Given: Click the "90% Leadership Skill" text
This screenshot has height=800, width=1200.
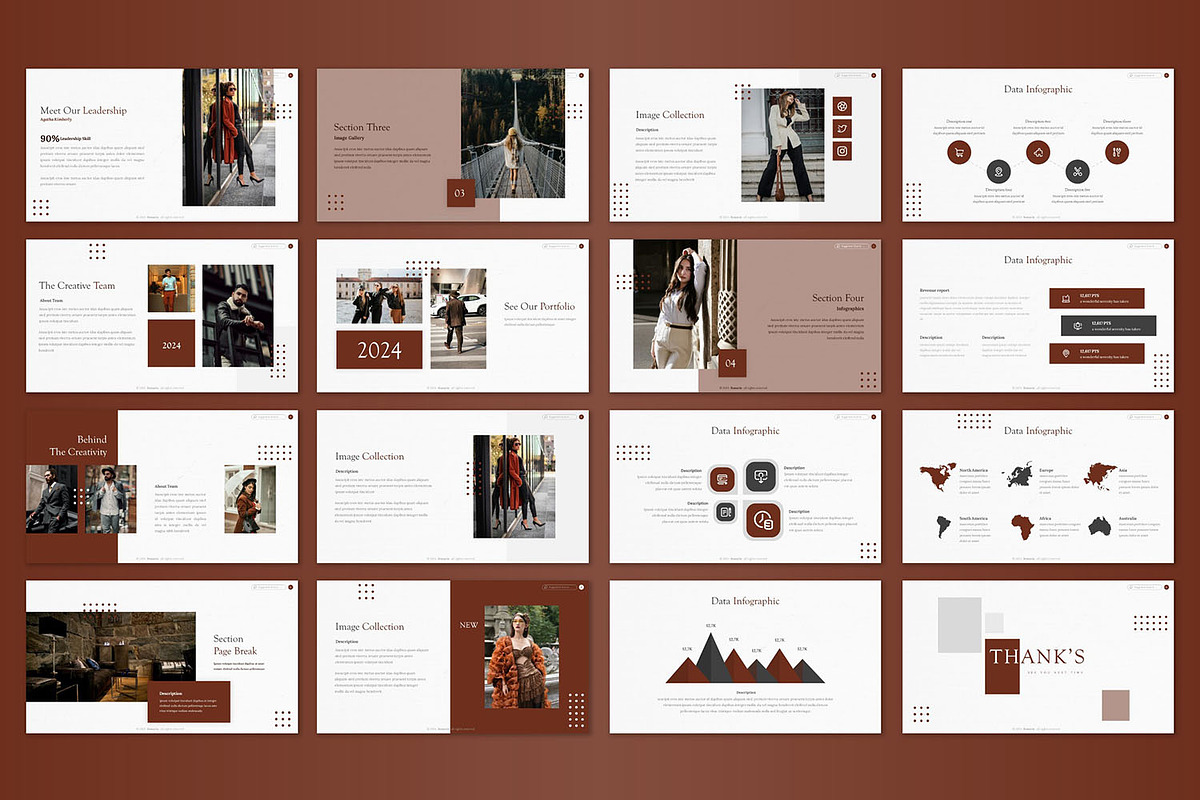Looking at the screenshot, I should (x=65, y=138).
